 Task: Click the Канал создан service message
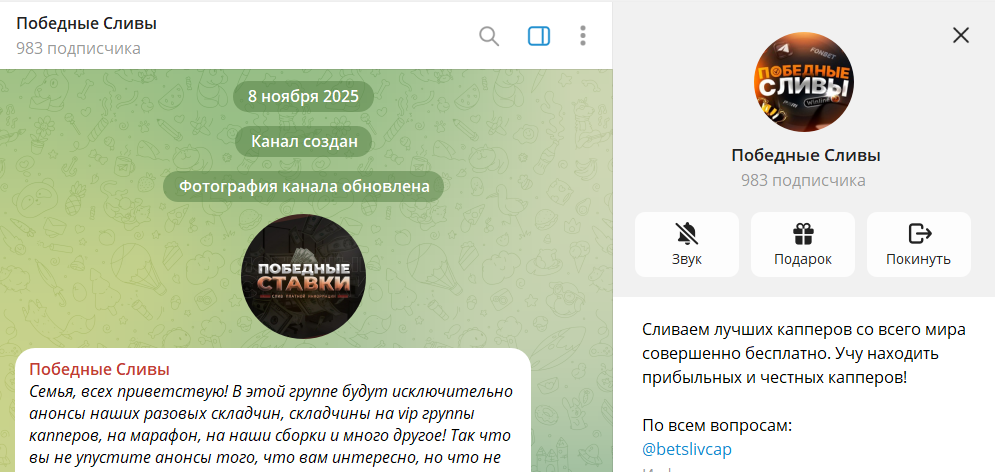click(304, 141)
